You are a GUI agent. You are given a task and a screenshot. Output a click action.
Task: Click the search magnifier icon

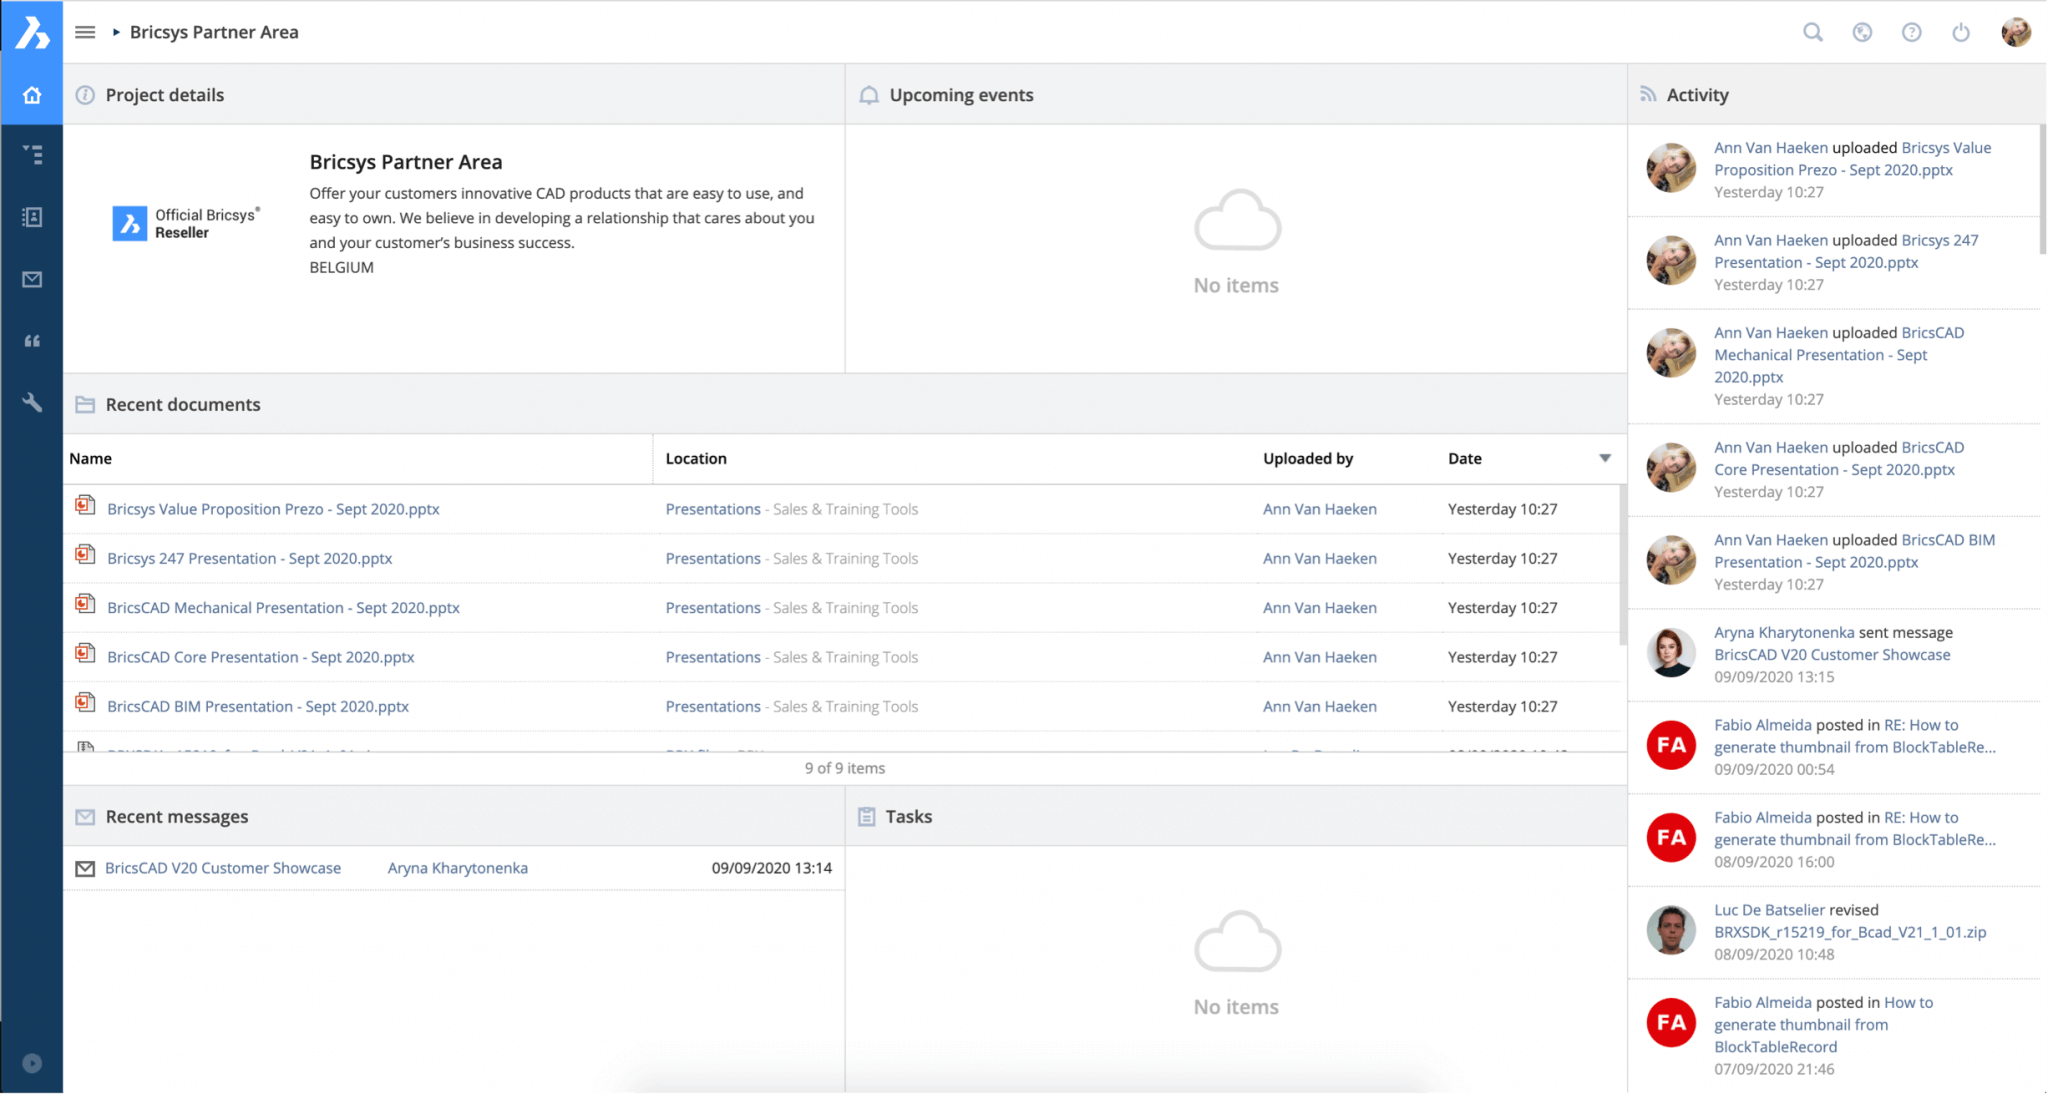tap(1812, 32)
